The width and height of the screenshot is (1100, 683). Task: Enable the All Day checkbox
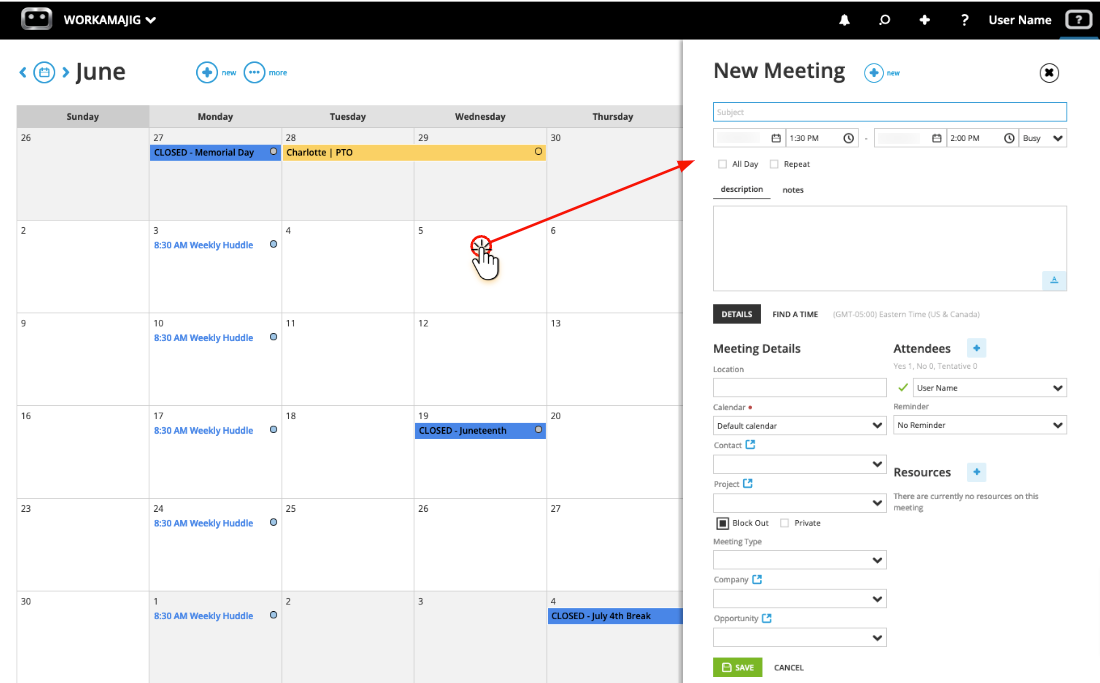tap(722, 164)
